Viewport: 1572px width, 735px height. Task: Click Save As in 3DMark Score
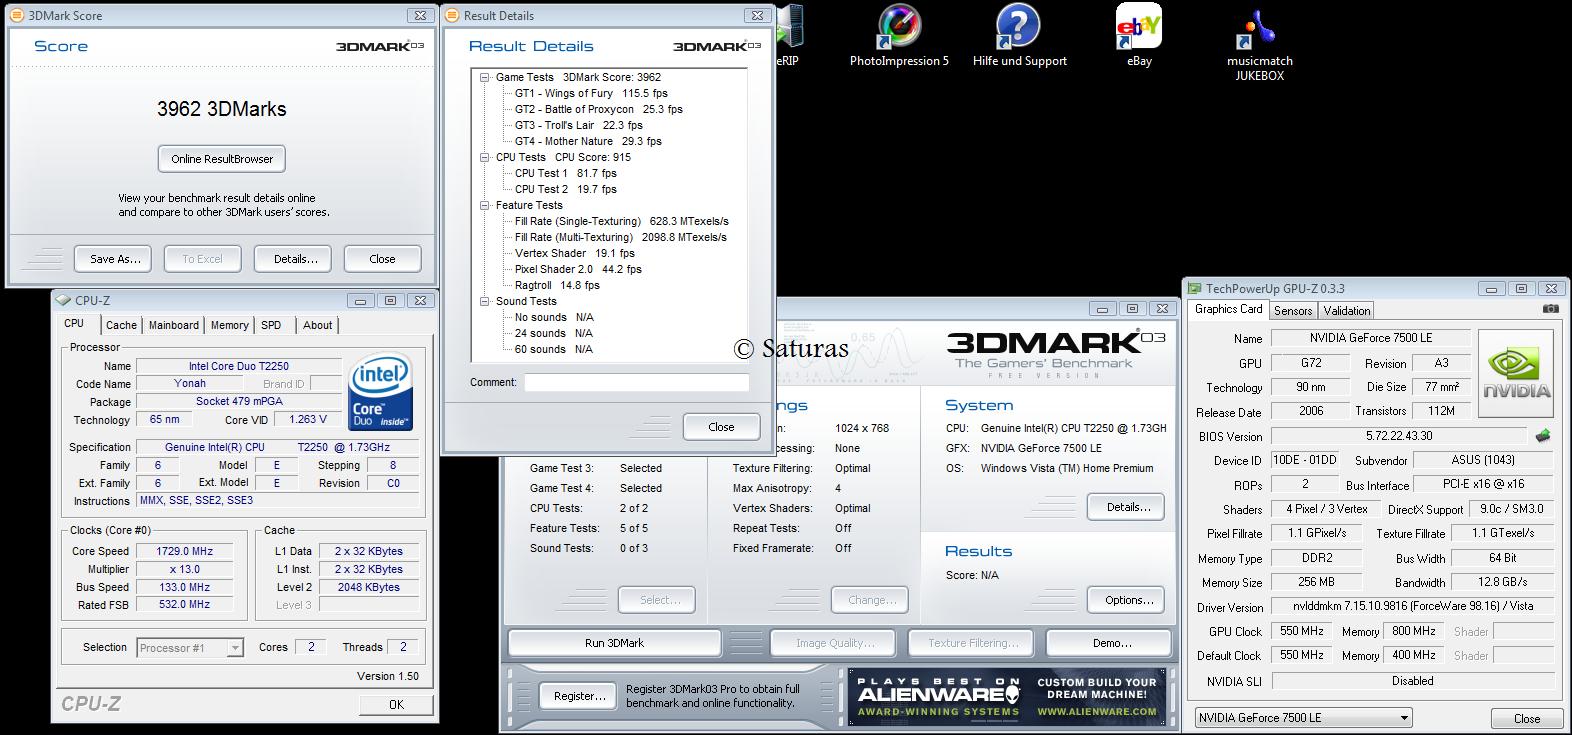coord(114,259)
